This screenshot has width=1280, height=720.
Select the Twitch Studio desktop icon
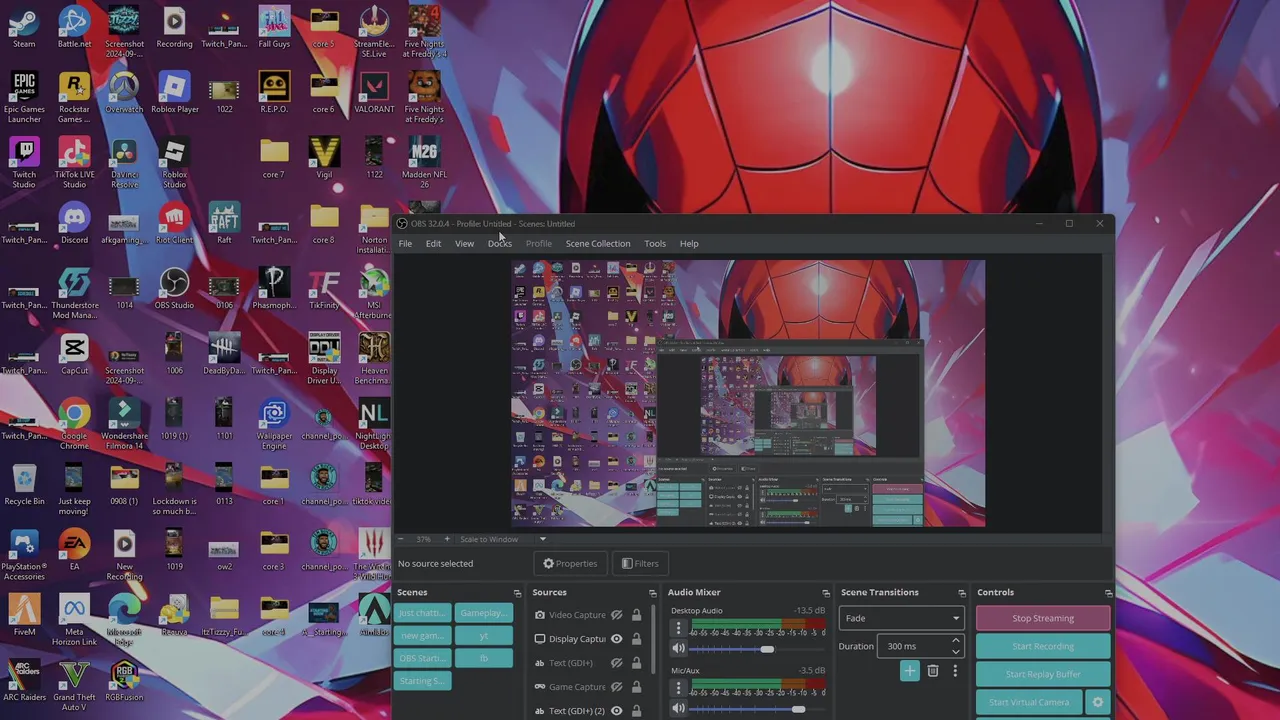coord(24,163)
